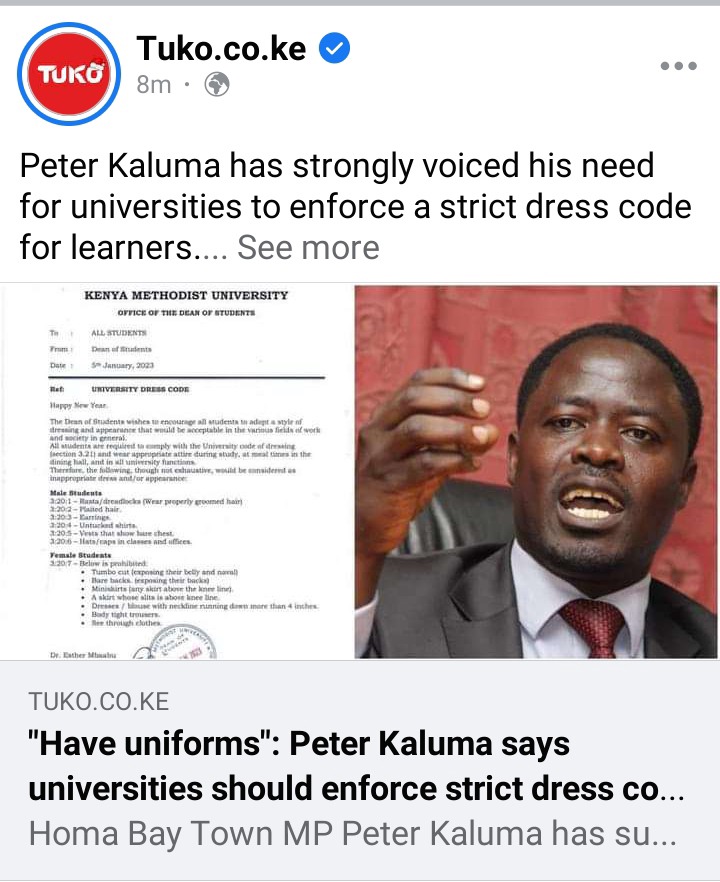Image resolution: width=720 pixels, height=882 pixels.
Task: Click the Dean of Students stamp on memo
Action: click(x=176, y=642)
